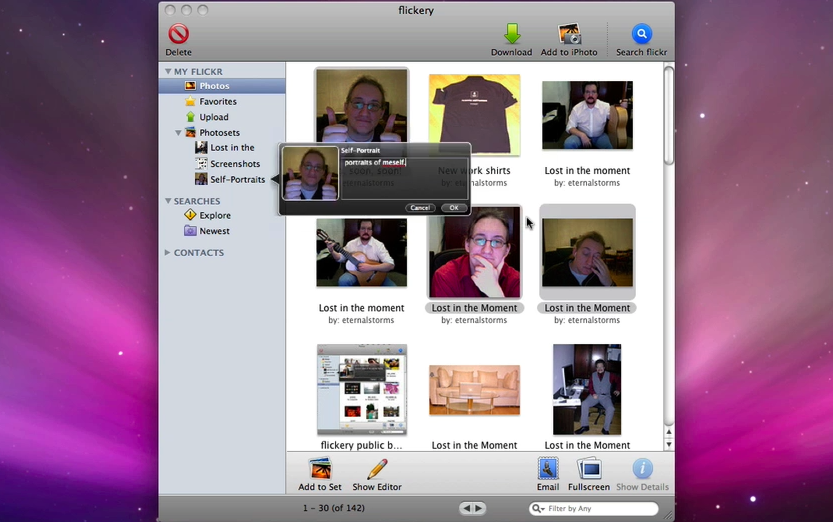
Task: Click the Add to Set icon
Action: [x=320, y=469]
